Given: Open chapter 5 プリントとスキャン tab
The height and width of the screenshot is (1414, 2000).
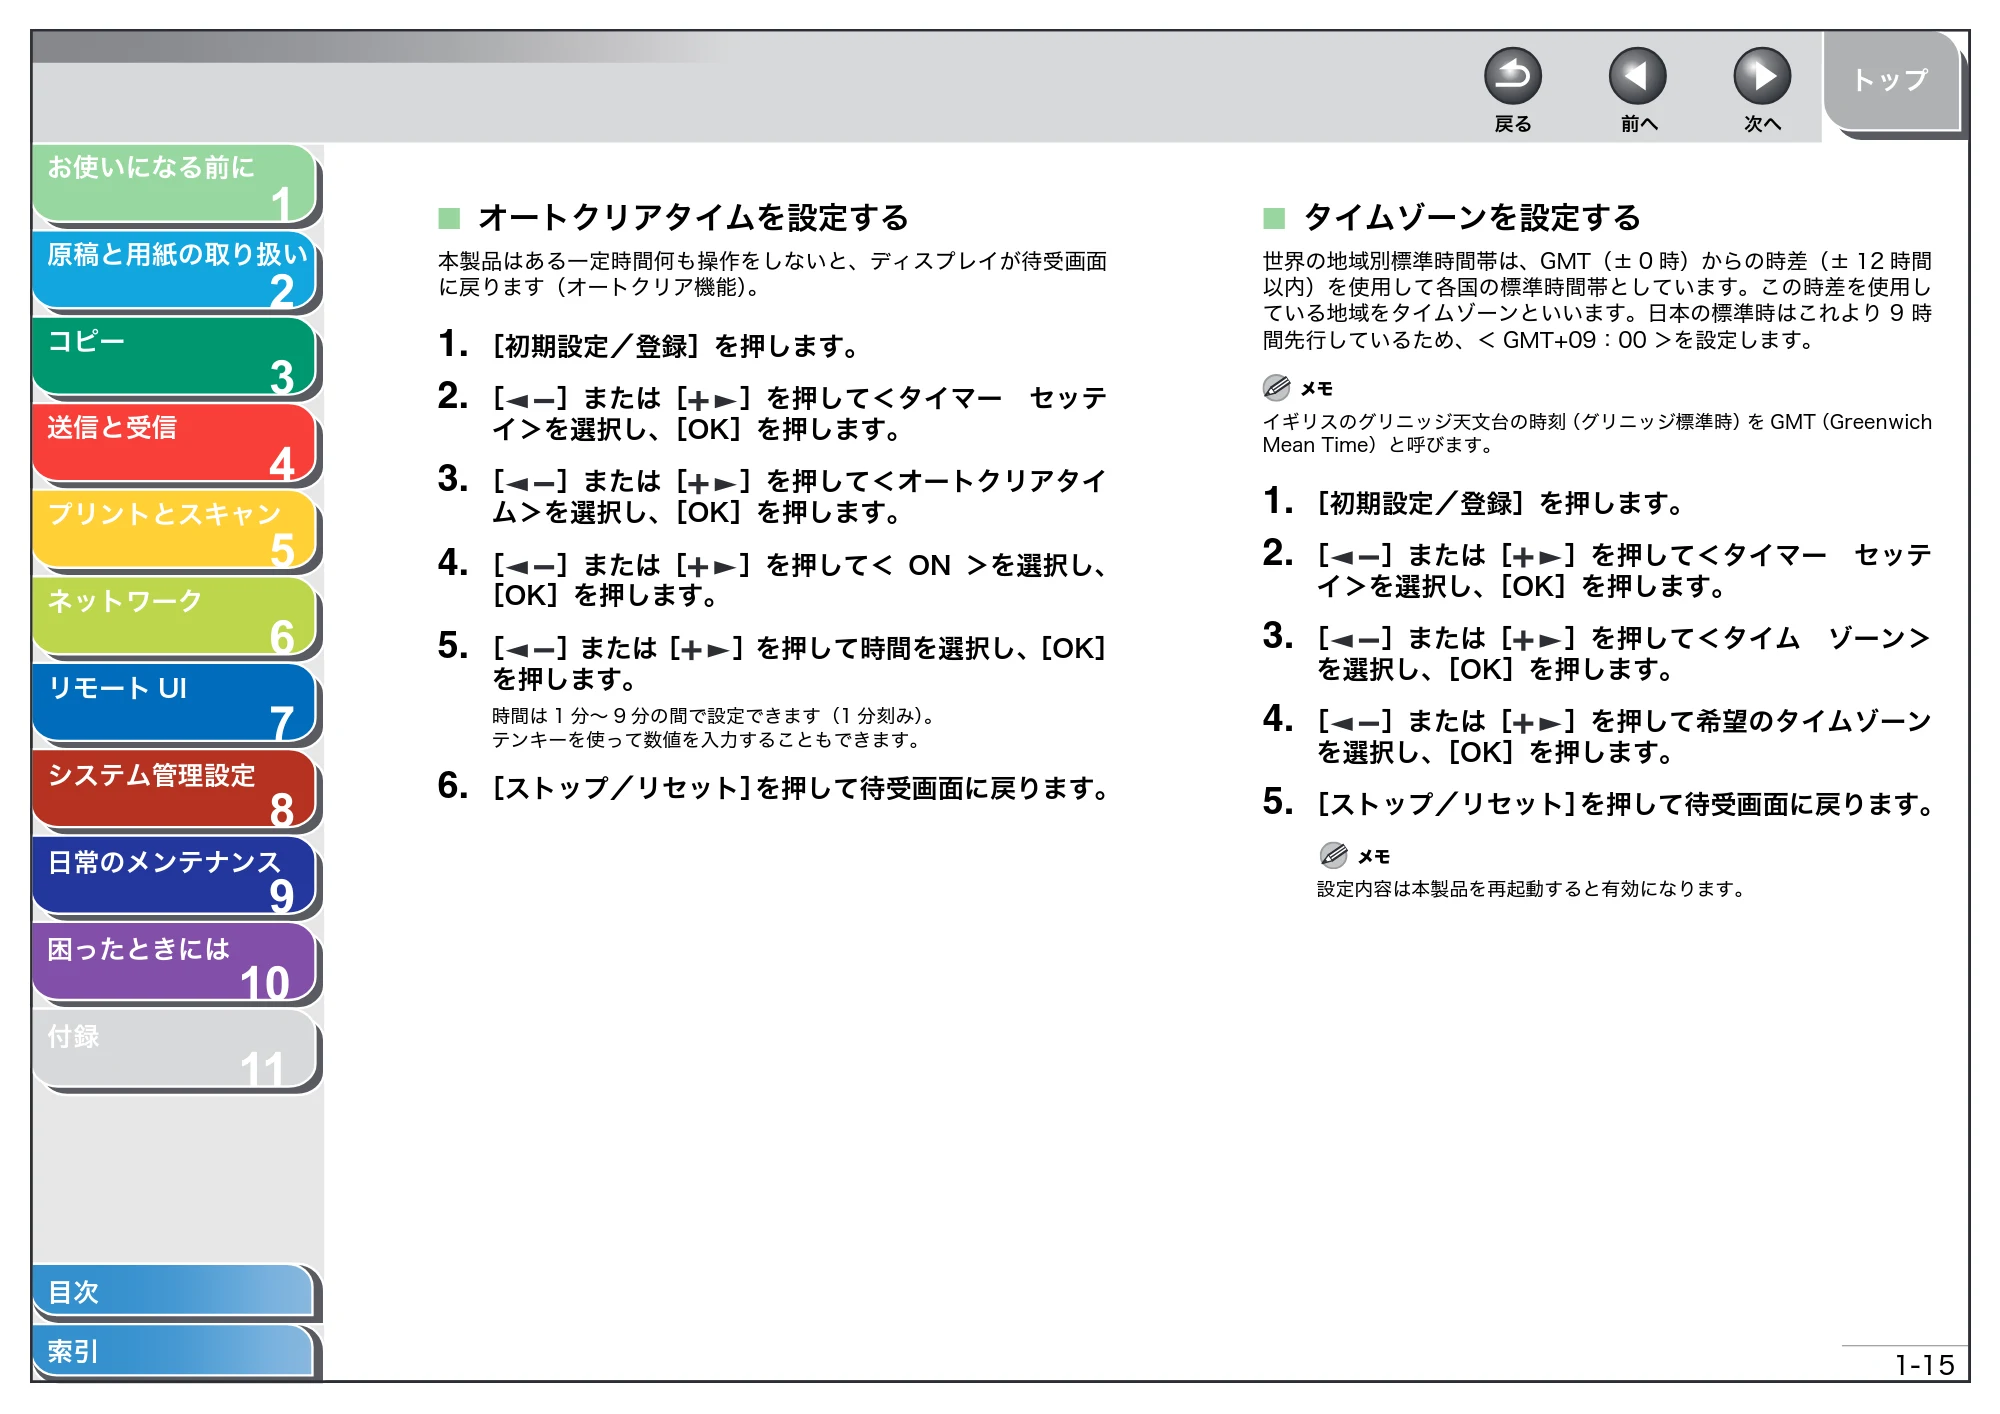Looking at the screenshot, I should click(174, 530).
